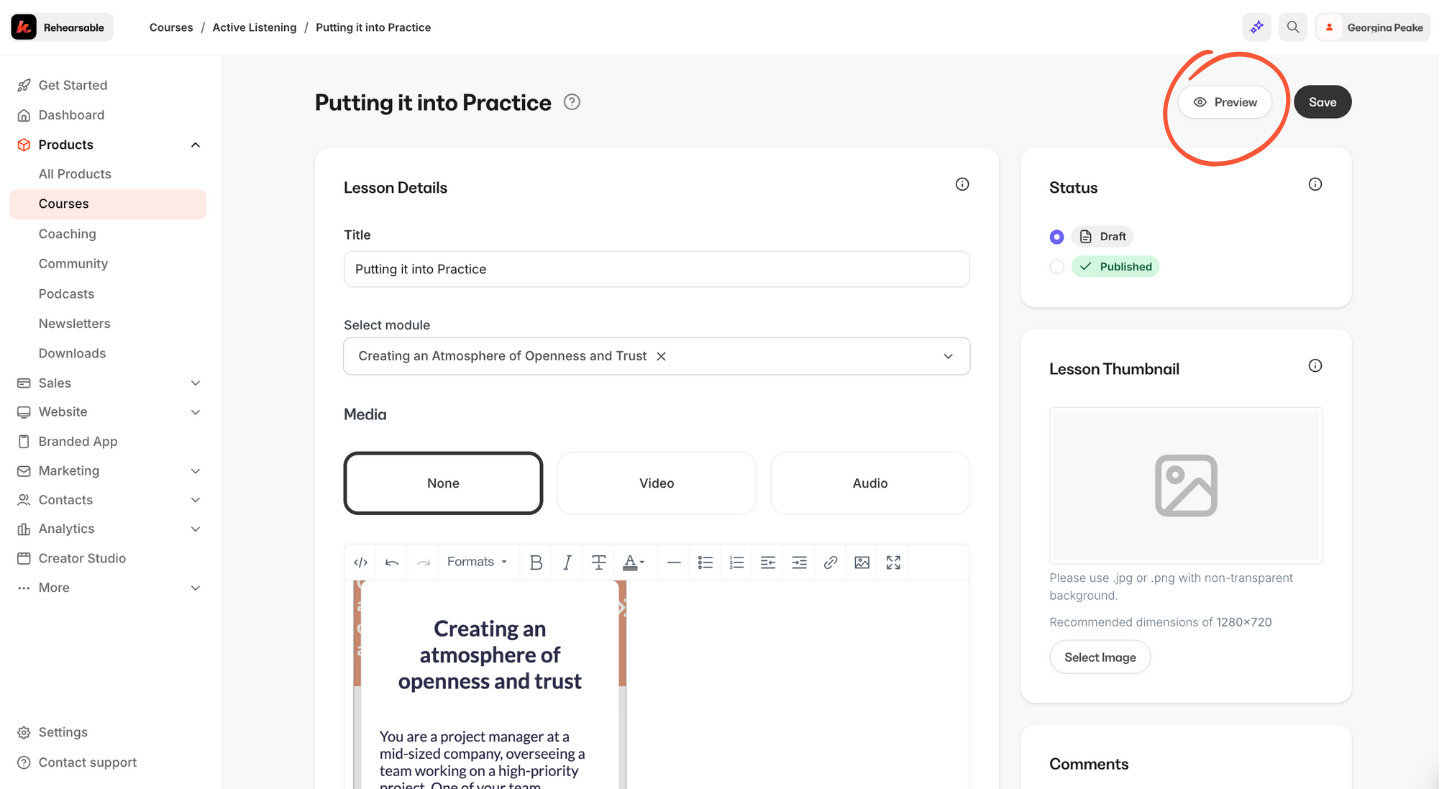Open the Formats dropdown in the editor

(x=477, y=562)
